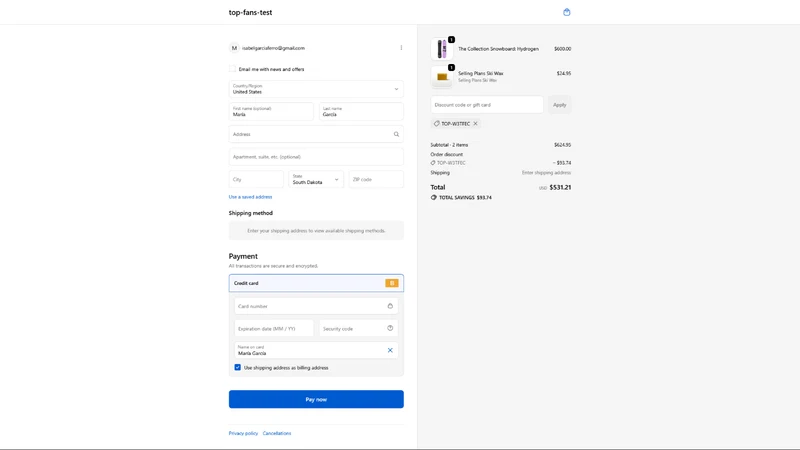Open the Use a saved address link
This screenshot has height=450, width=800.
(x=250, y=197)
